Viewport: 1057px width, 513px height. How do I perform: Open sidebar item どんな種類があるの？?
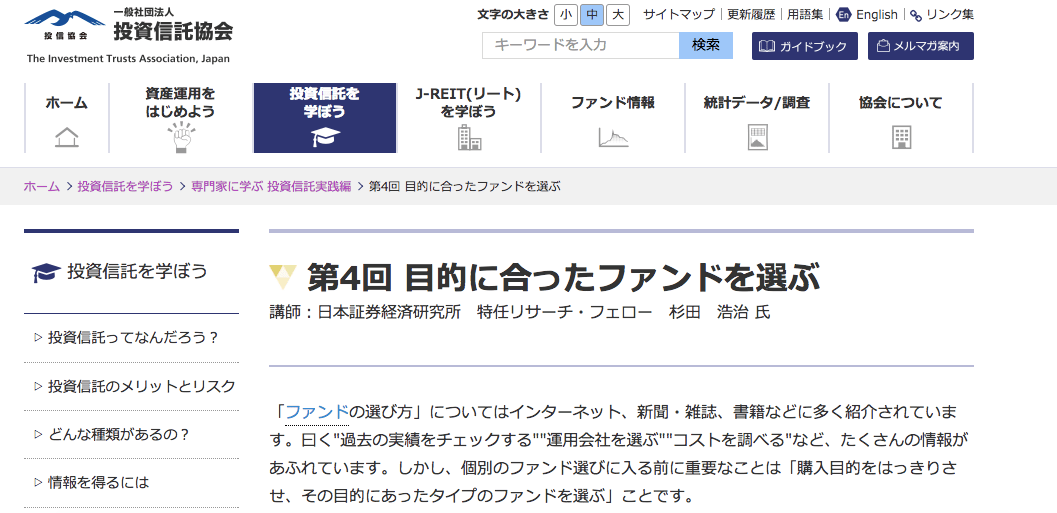(119, 435)
